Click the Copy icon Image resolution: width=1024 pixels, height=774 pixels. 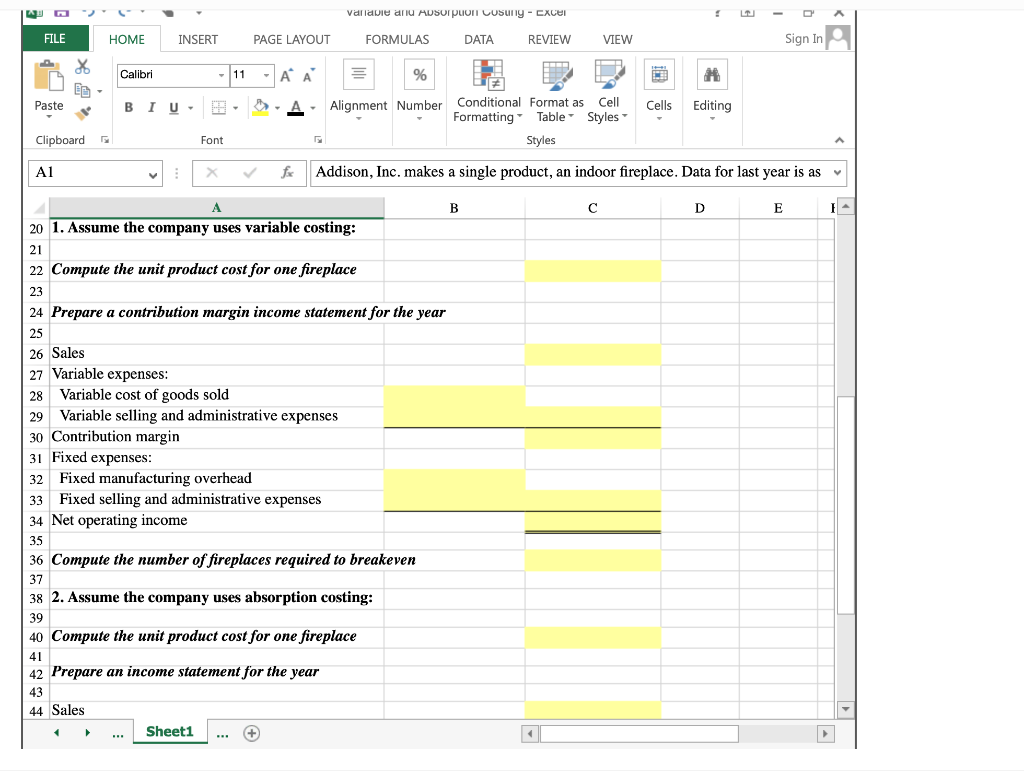(82, 90)
